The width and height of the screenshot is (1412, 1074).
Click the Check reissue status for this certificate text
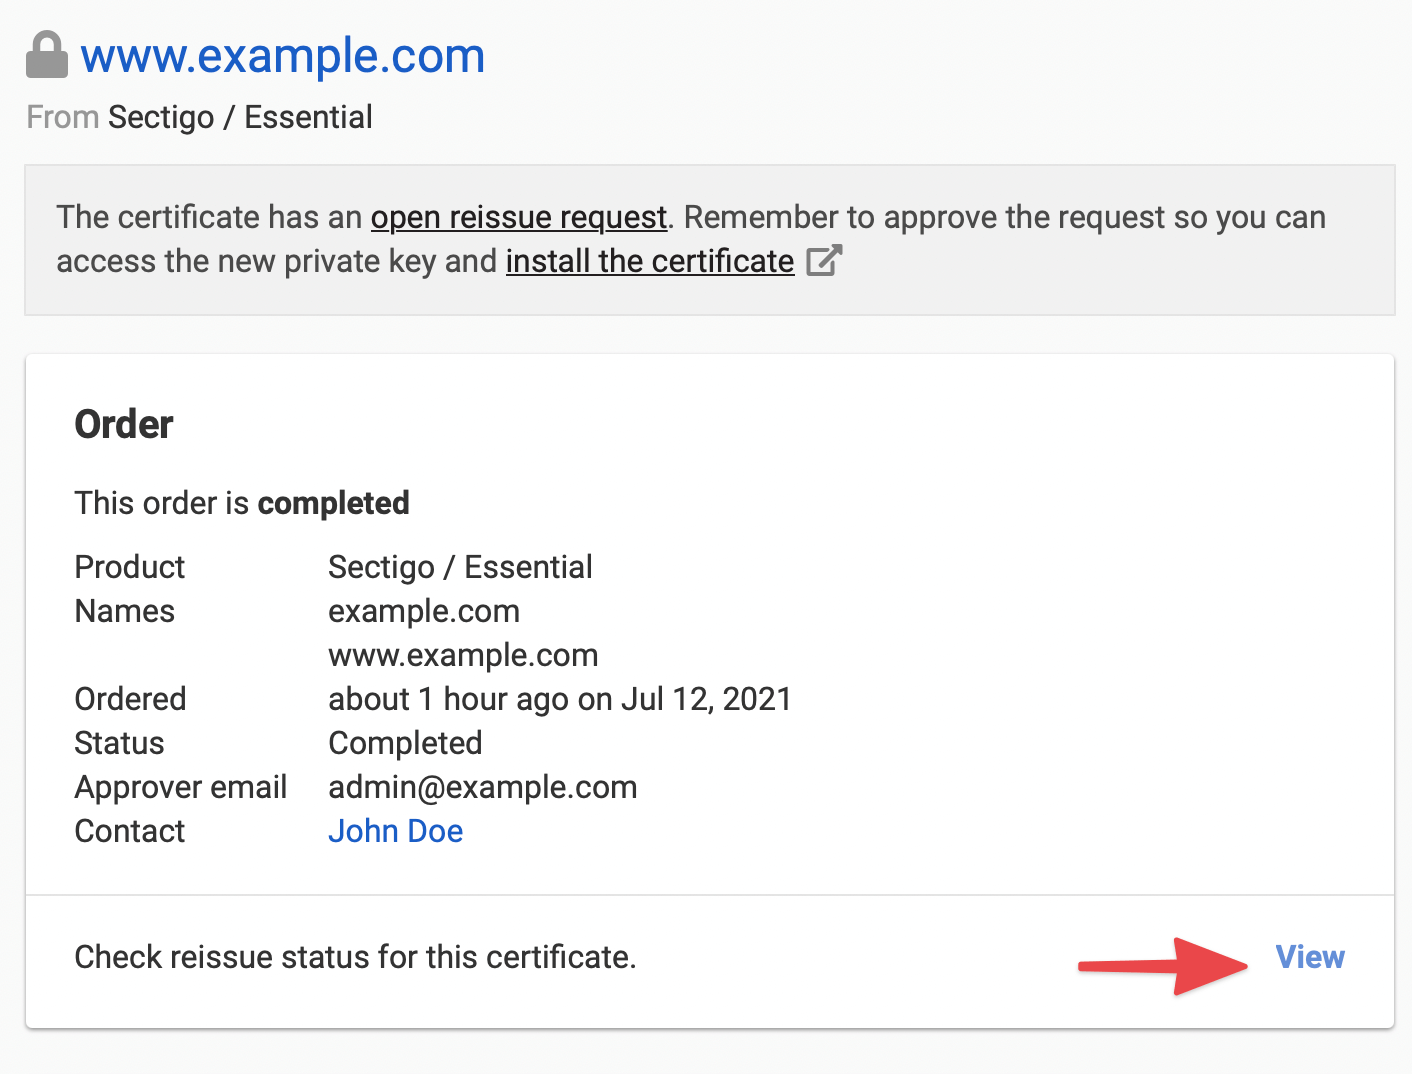coord(355,957)
